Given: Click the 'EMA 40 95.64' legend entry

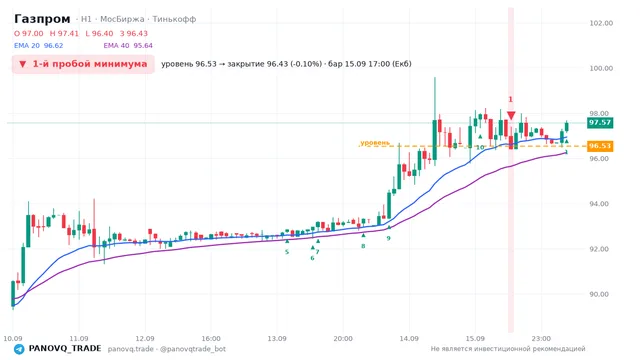Looking at the screenshot, I should click(x=128, y=46).
